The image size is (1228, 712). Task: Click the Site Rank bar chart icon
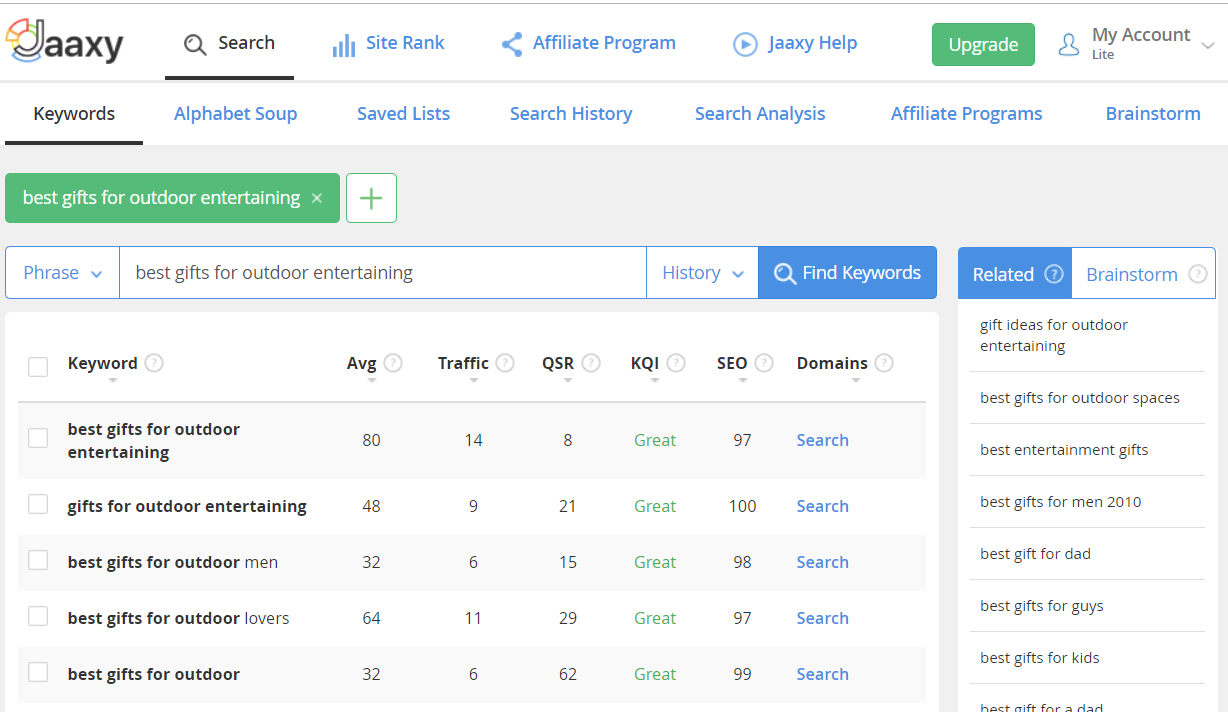pyautogui.click(x=344, y=45)
